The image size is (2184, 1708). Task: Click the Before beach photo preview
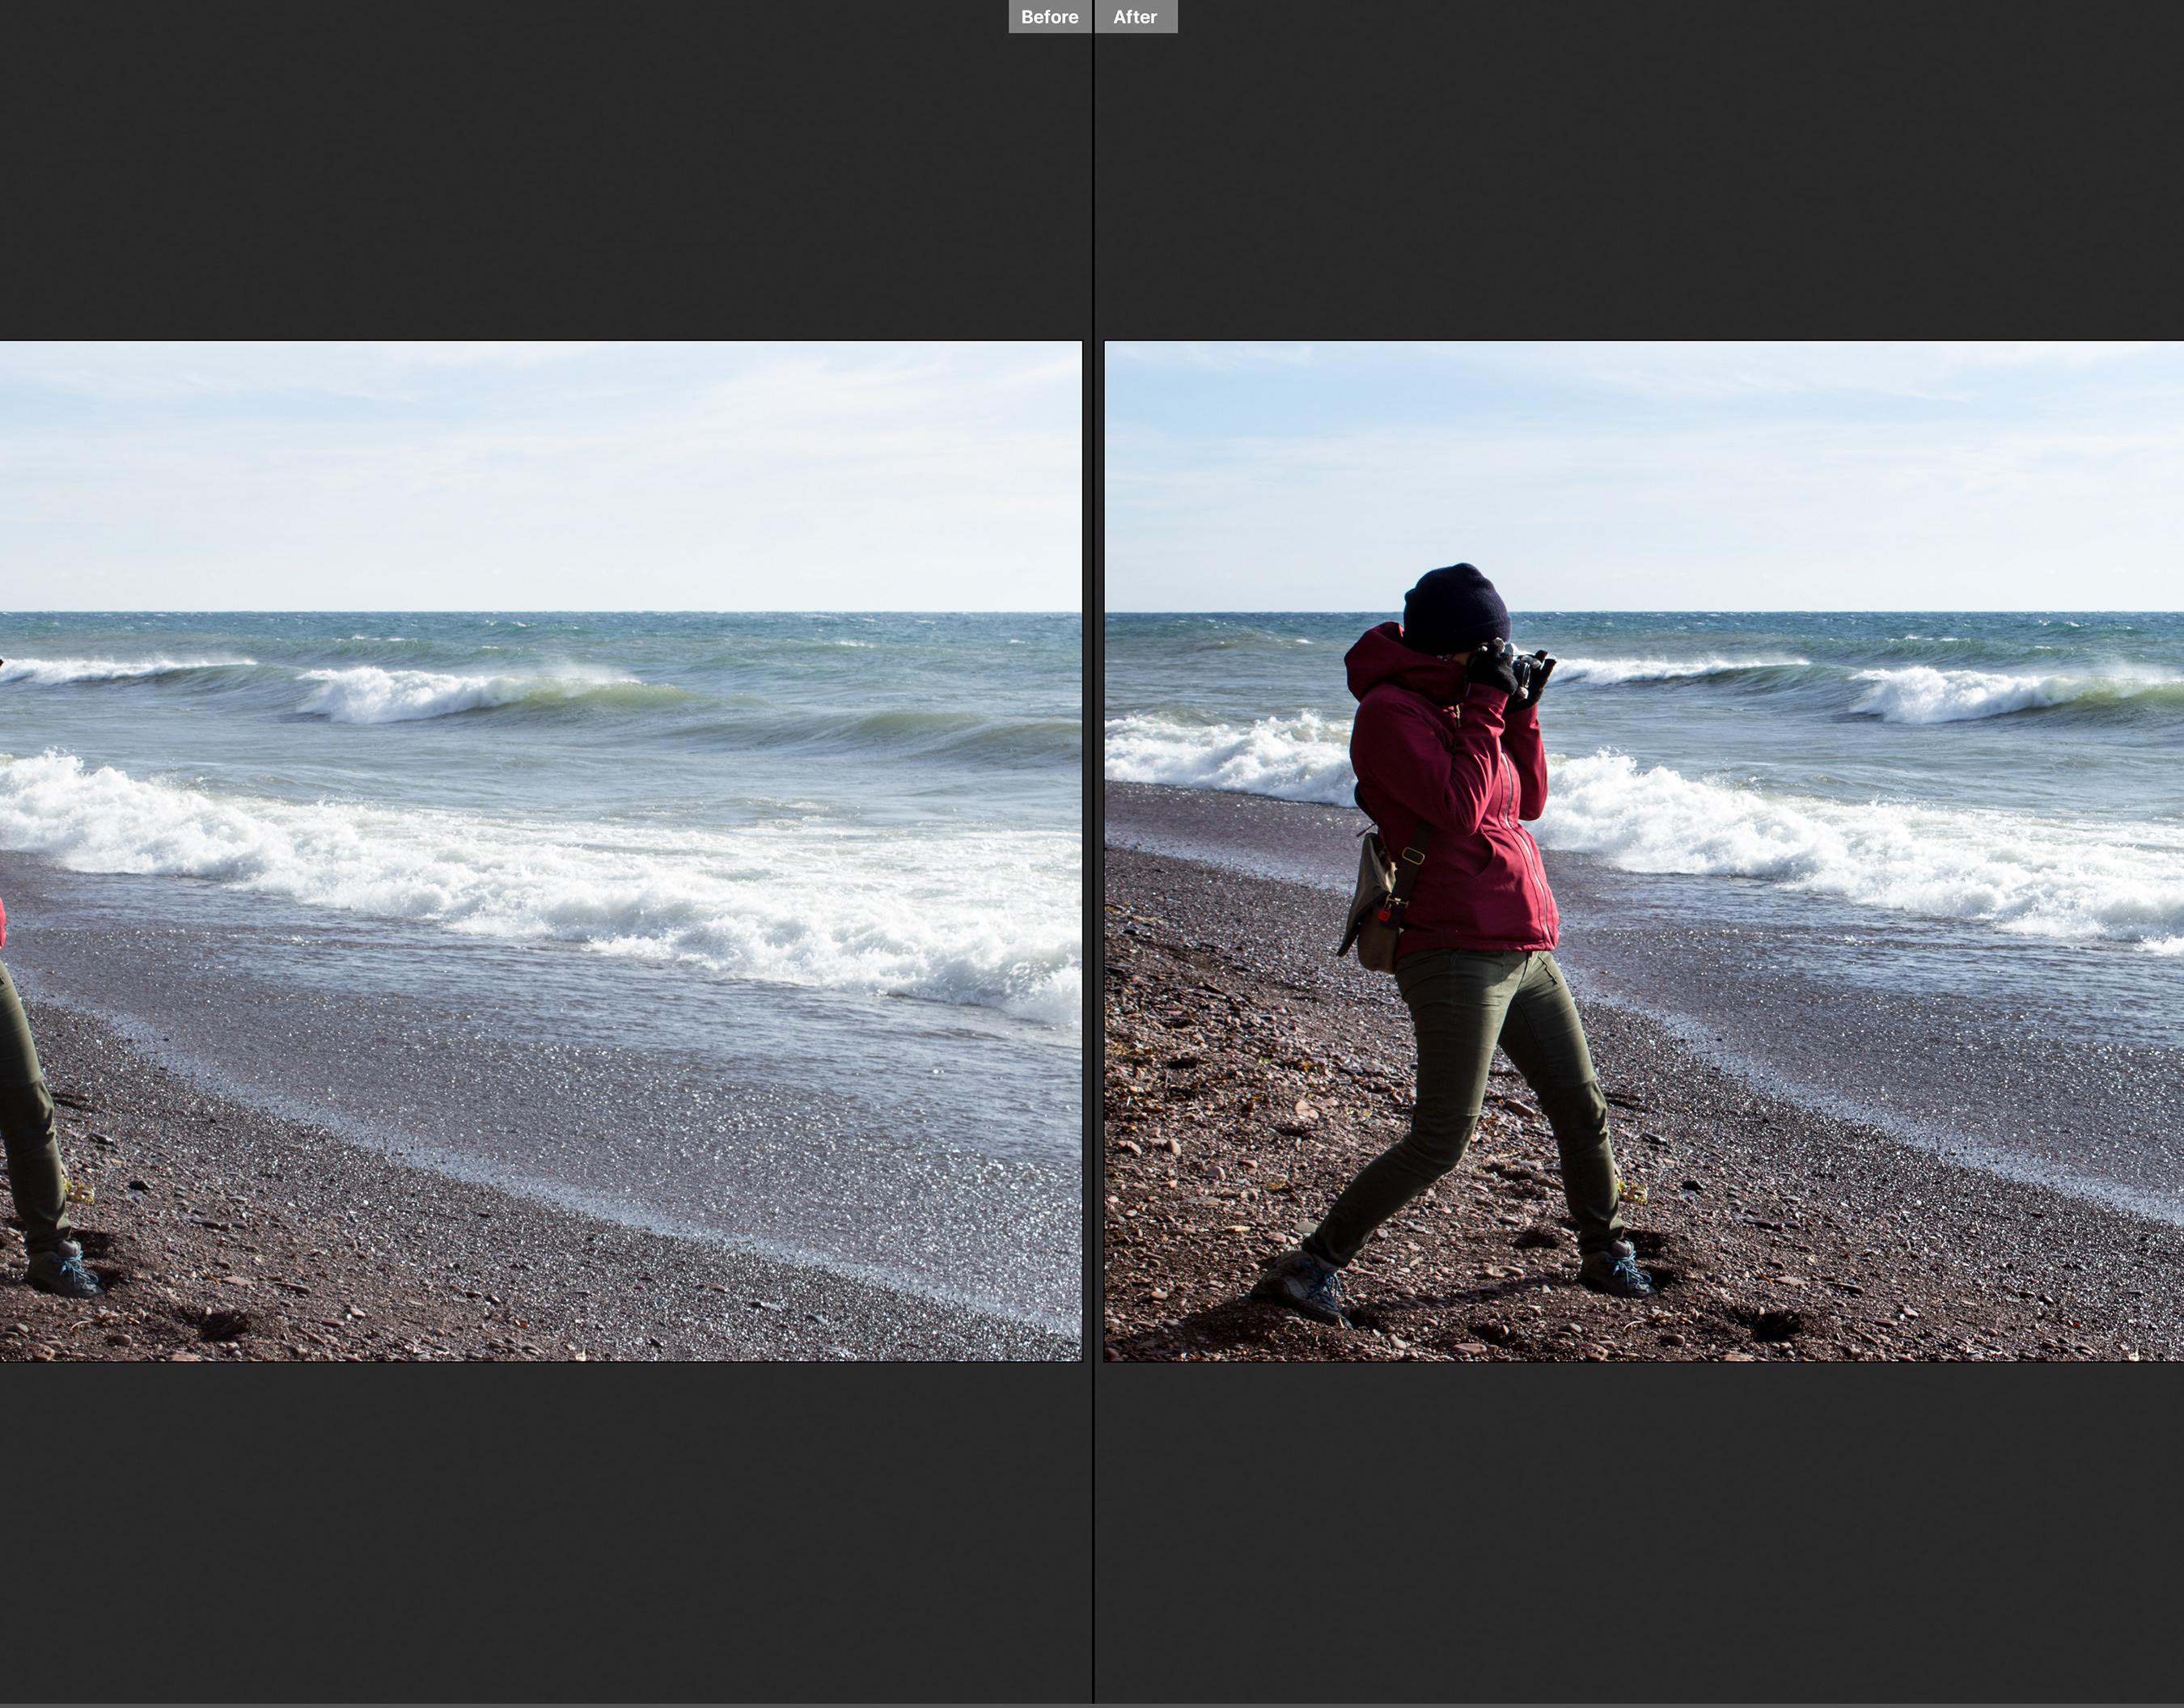click(x=540, y=851)
